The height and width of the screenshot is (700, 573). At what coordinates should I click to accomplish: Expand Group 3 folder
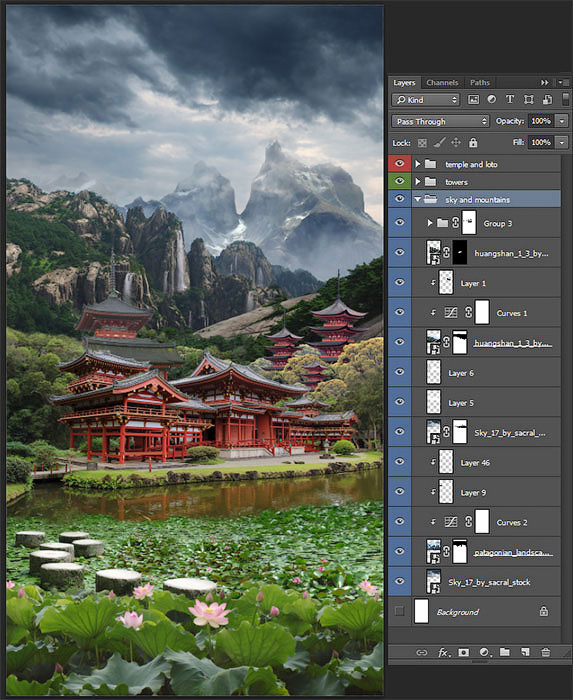click(x=430, y=223)
